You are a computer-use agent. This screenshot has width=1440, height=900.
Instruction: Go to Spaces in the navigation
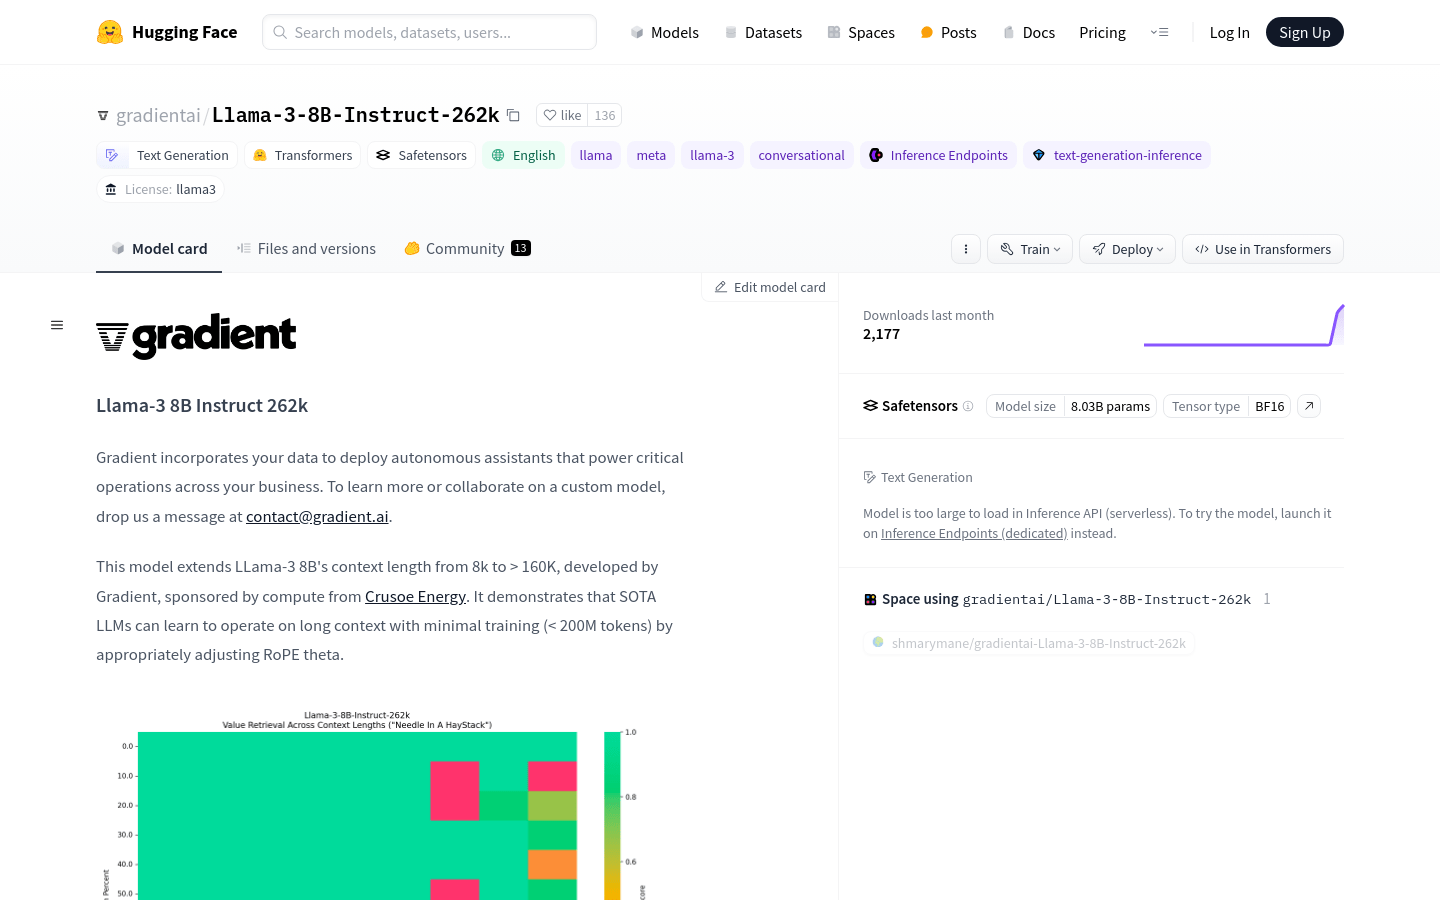tap(861, 32)
